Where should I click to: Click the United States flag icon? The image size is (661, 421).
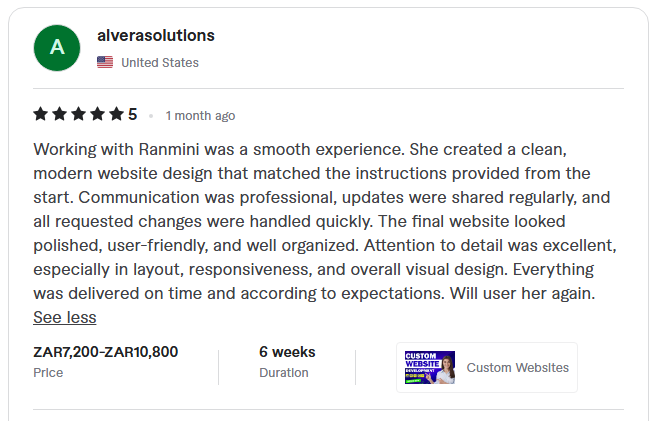(x=105, y=62)
